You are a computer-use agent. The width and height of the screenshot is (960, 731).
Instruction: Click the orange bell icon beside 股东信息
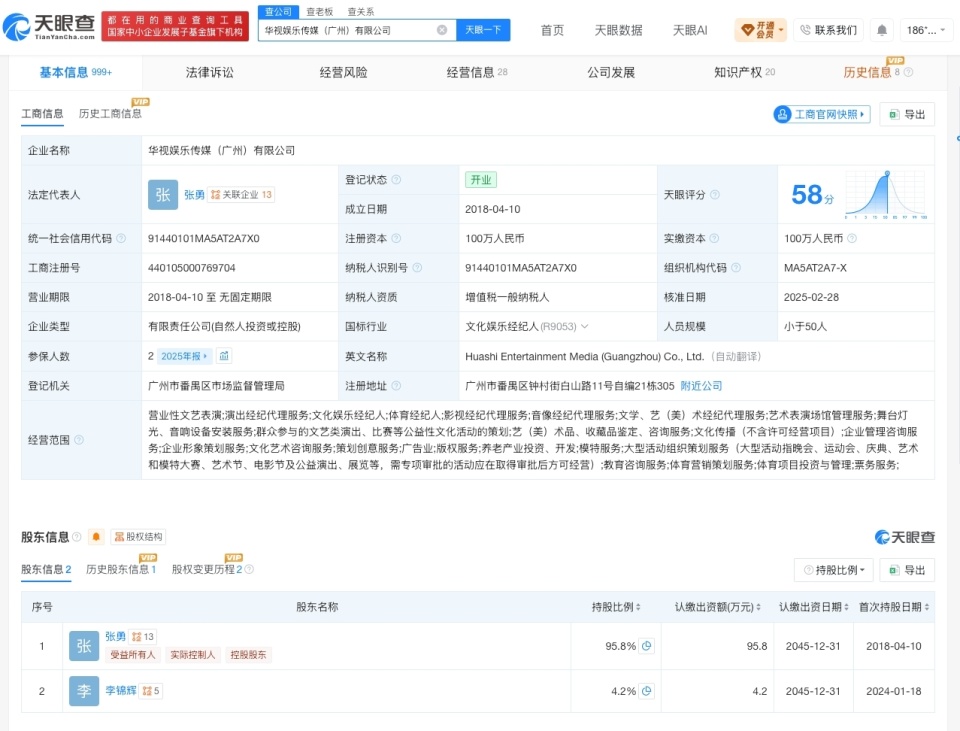pos(96,537)
